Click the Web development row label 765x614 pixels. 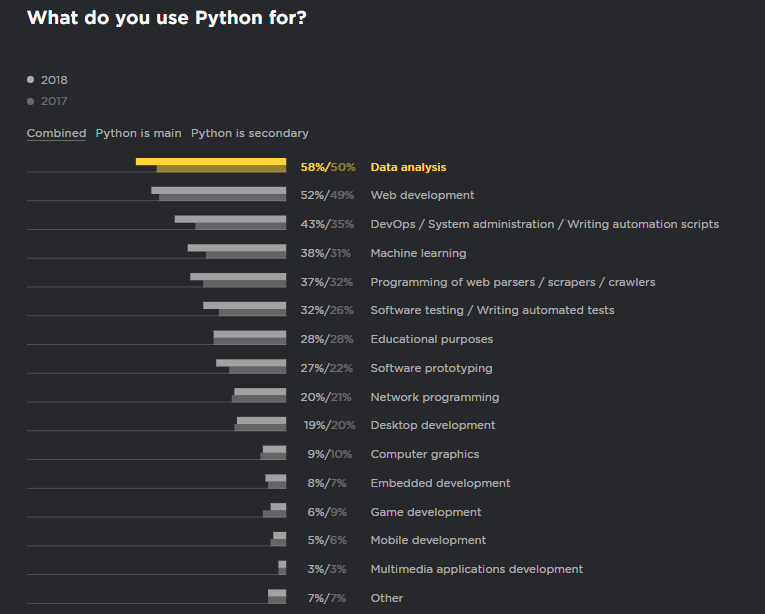click(422, 195)
